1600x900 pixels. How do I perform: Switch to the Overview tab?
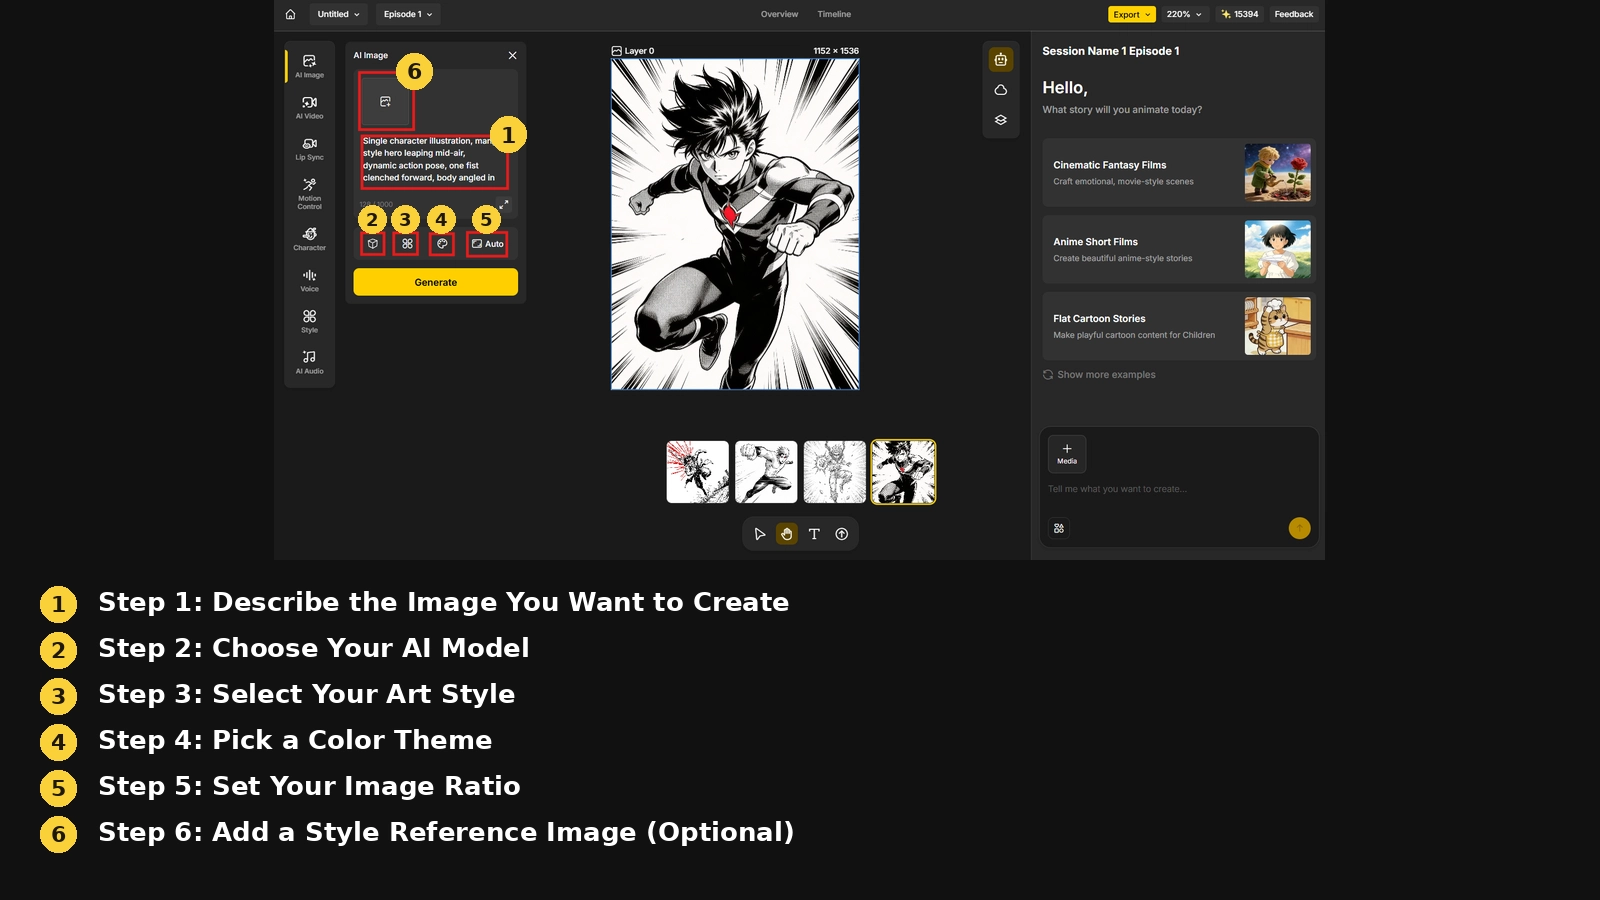point(779,14)
